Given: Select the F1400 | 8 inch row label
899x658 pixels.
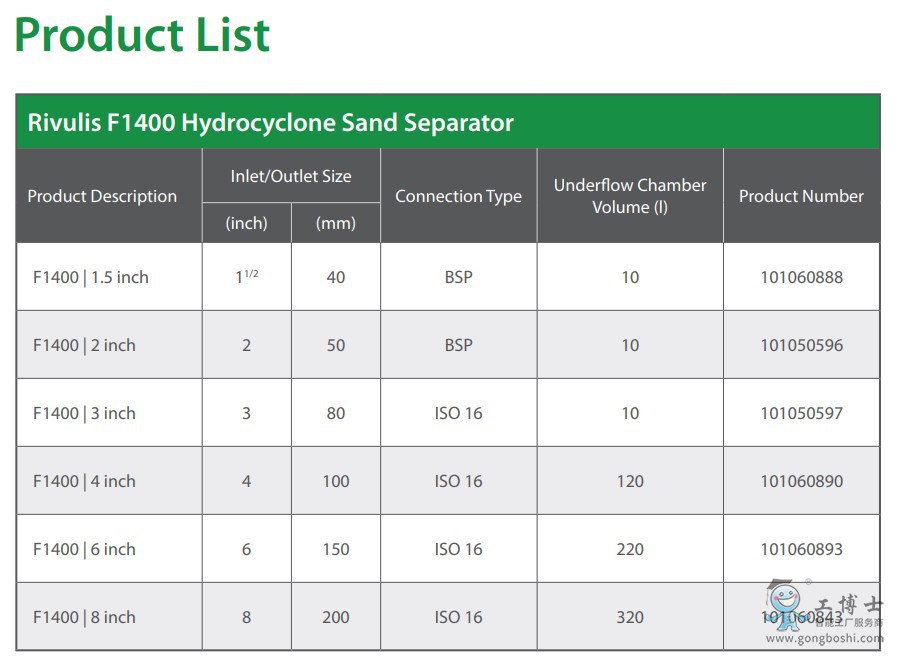Looking at the screenshot, I should point(84,617).
